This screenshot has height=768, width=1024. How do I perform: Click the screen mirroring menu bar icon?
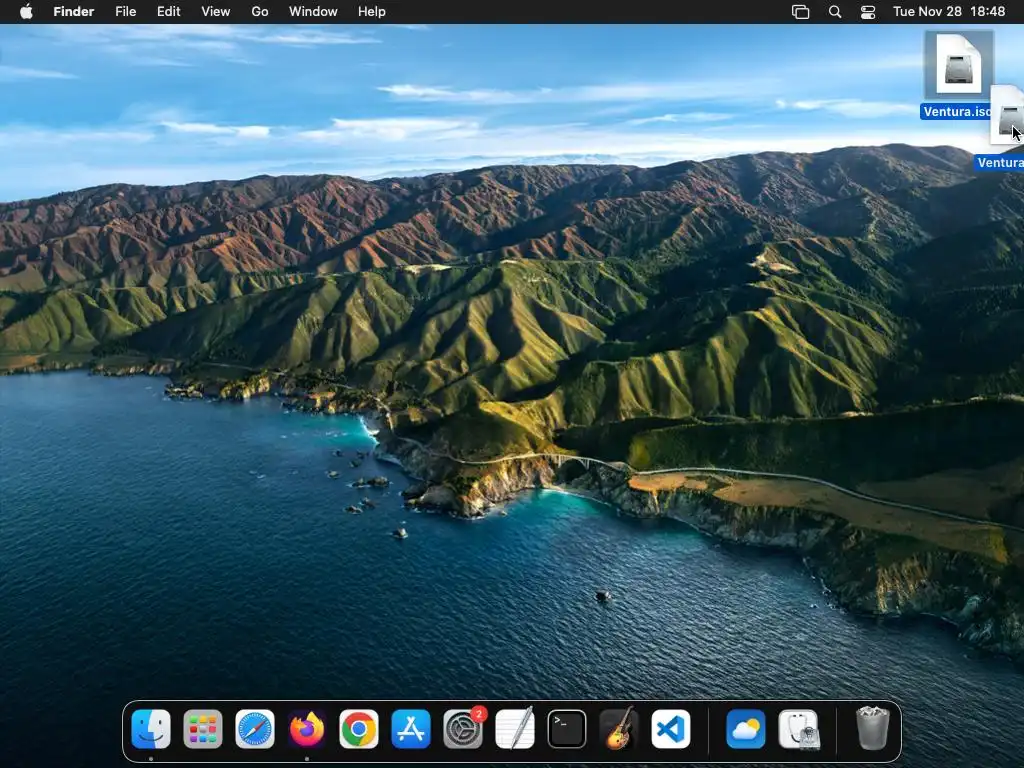point(801,12)
